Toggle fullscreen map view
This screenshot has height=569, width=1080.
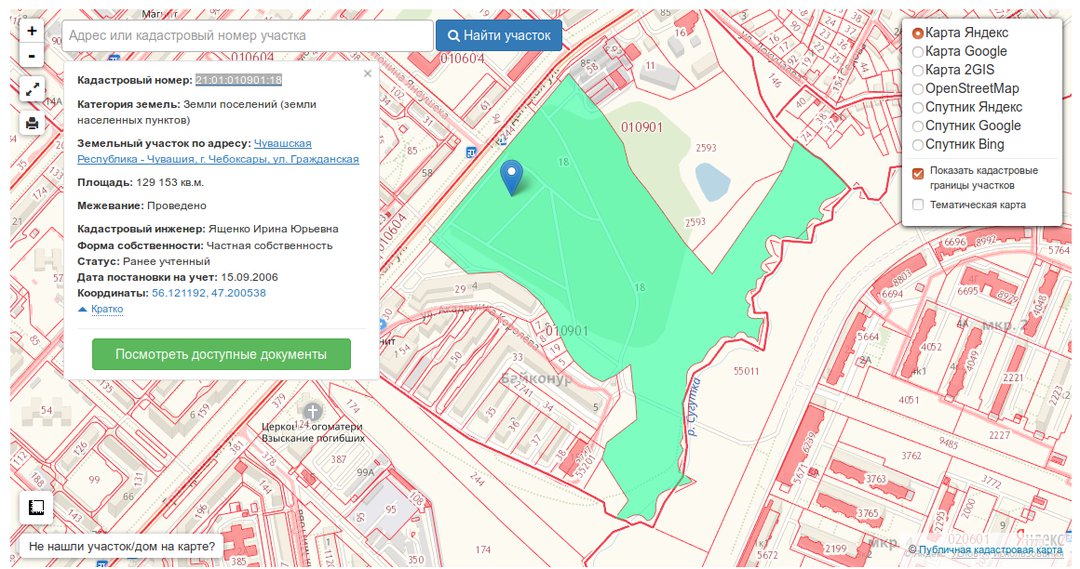(32, 89)
